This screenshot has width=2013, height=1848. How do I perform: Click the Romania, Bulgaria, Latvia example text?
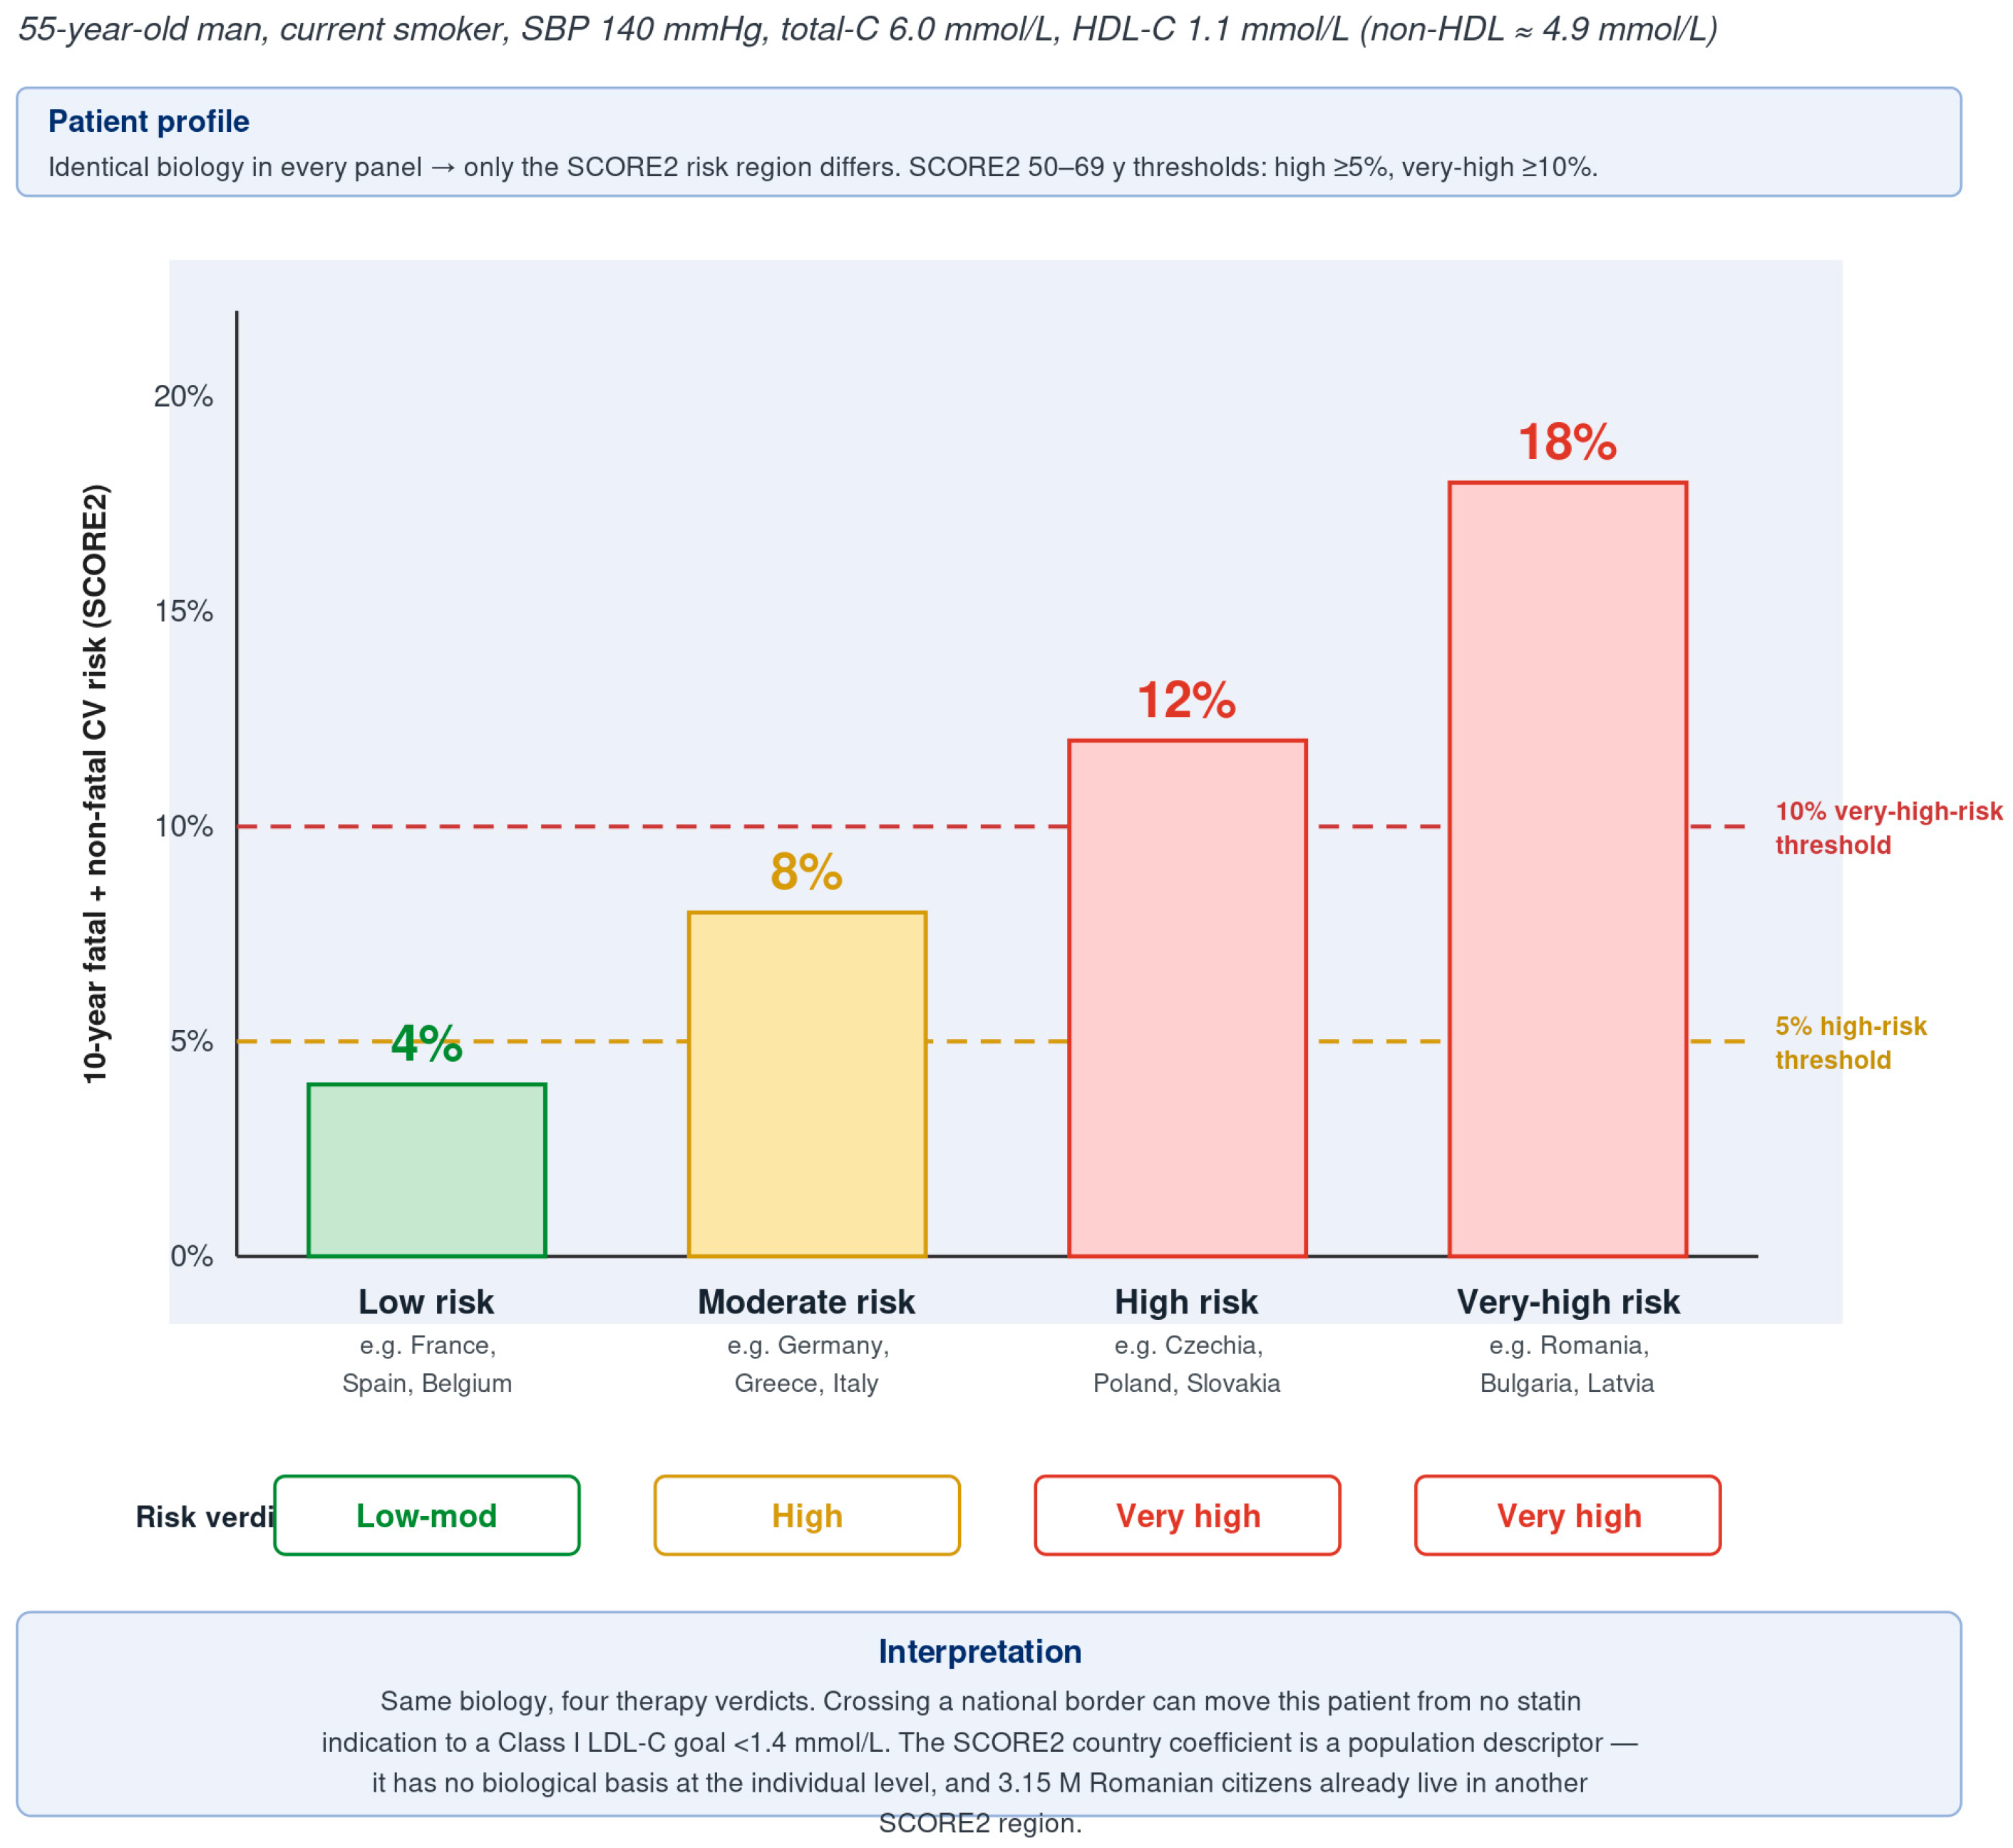(1567, 1364)
